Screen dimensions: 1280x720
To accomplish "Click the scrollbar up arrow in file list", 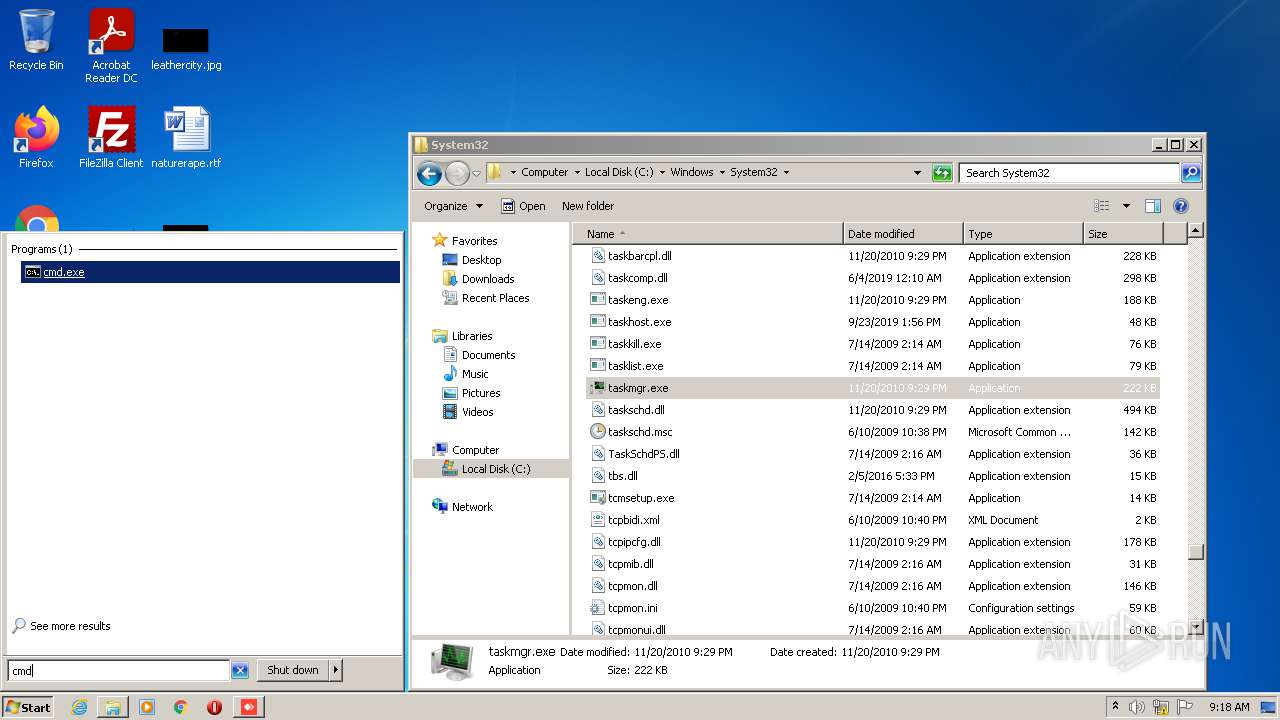I will pyautogui.click(x=1195, y=231).
